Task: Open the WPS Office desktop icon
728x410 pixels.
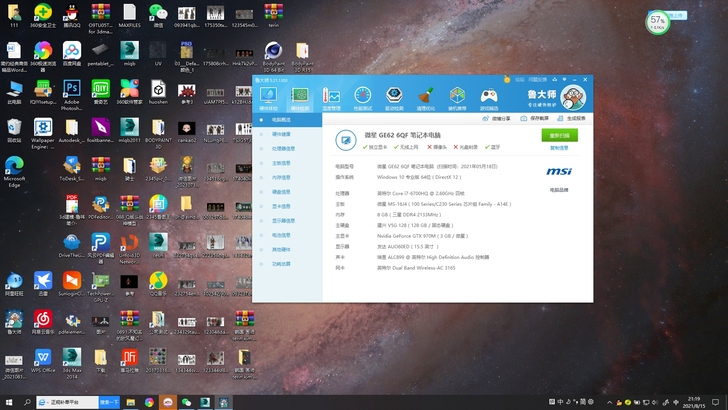Action: (43, 360)
